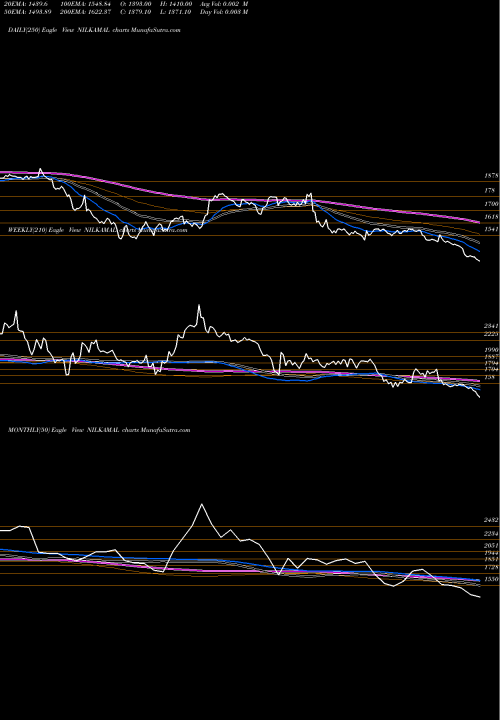Click the 1541 price label on daily chart
Screen dimensions: 500x720
click(x=491, y=229)
